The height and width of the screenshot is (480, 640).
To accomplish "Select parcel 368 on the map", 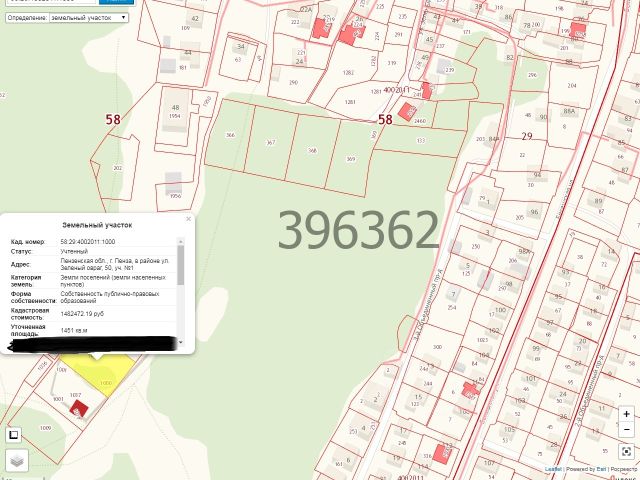I will point(312,150).
